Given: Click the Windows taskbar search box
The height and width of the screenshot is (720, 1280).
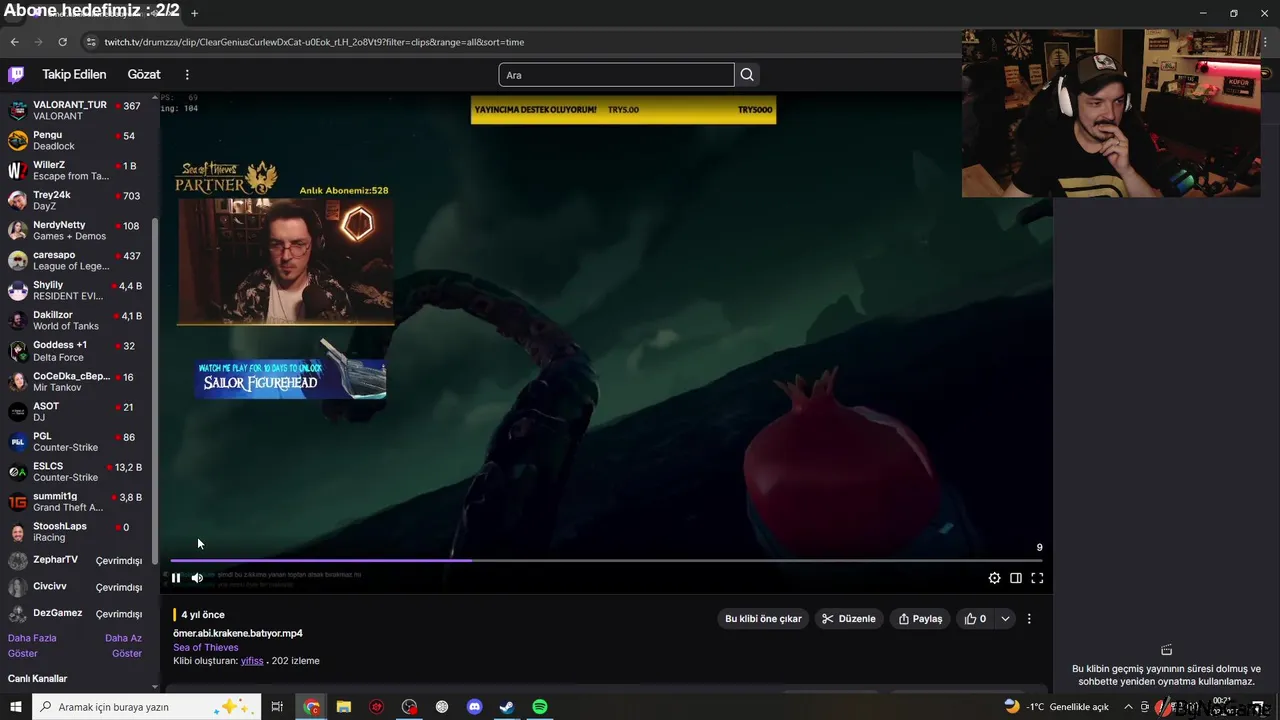Looking at the screenshot, I should pos(146,707).
